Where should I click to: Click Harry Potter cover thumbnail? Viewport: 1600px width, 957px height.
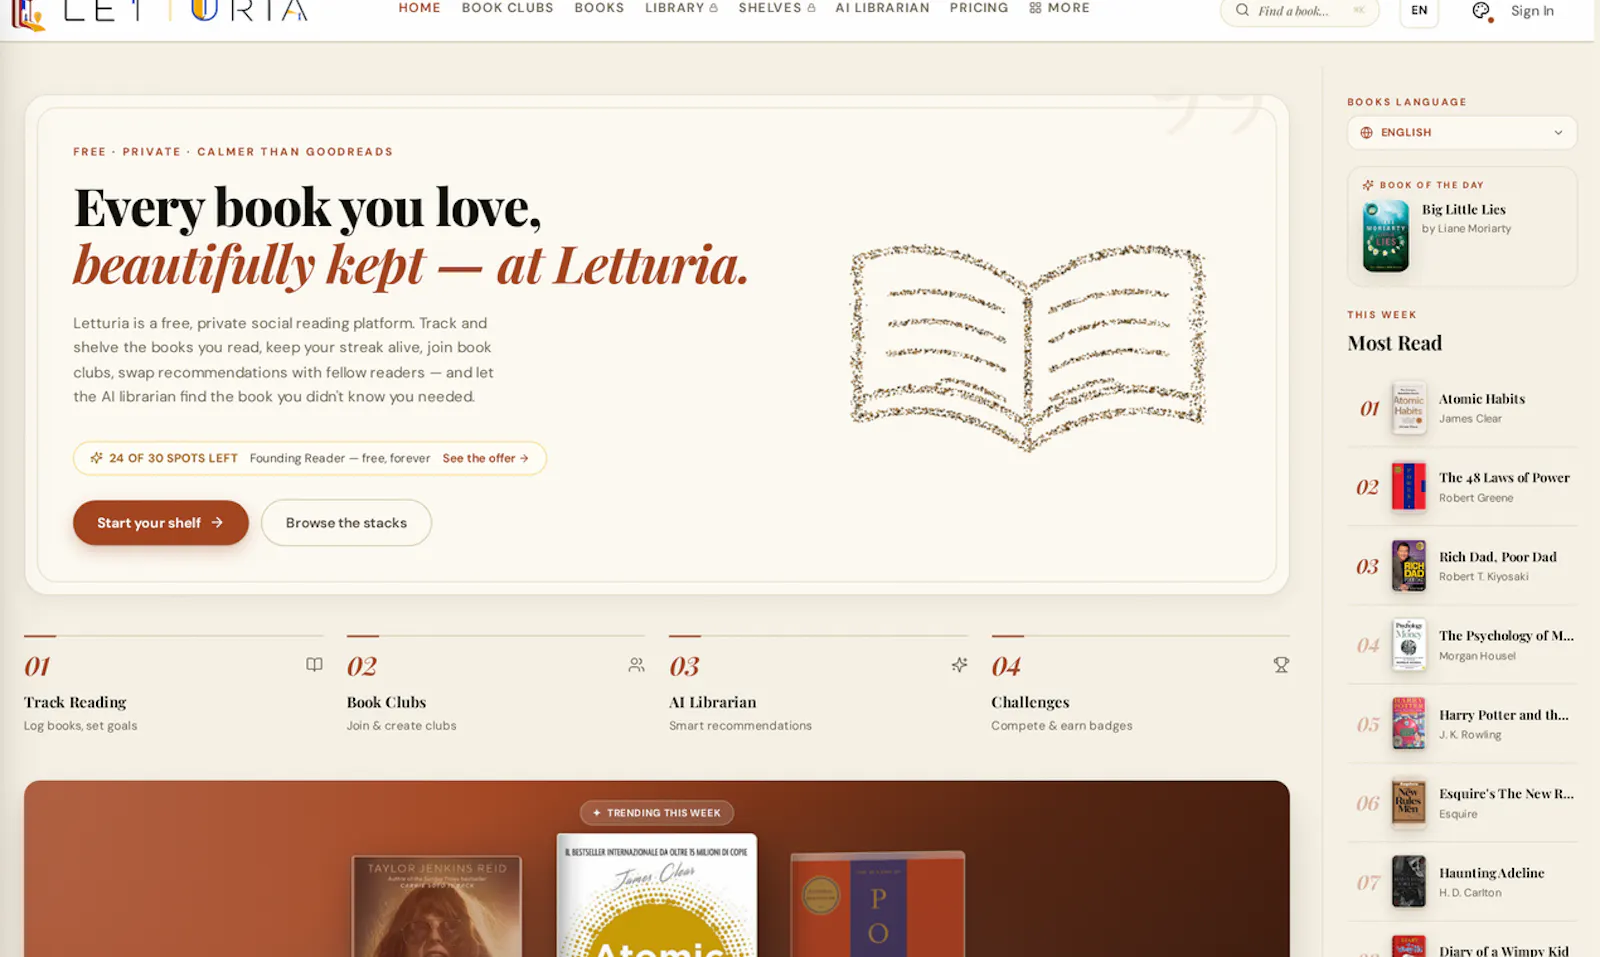[1409, 724]
